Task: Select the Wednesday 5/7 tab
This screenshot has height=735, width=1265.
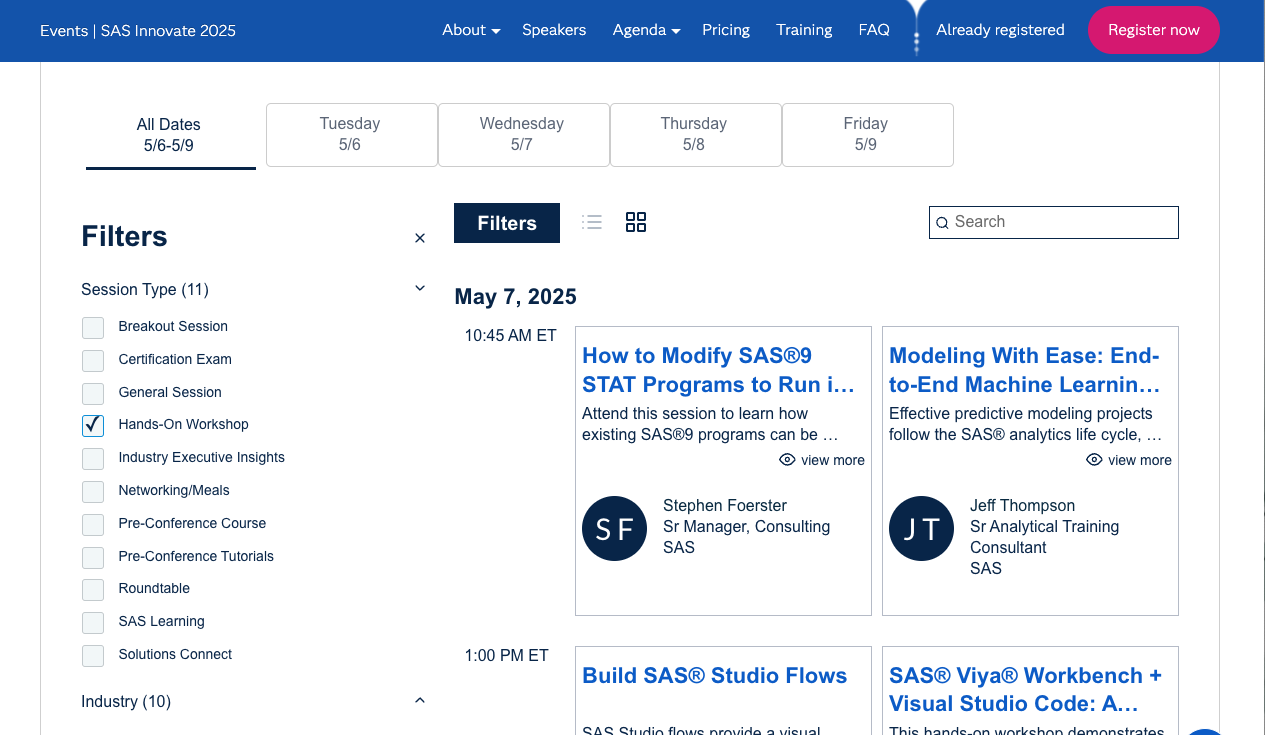Action: coord(522,134)
